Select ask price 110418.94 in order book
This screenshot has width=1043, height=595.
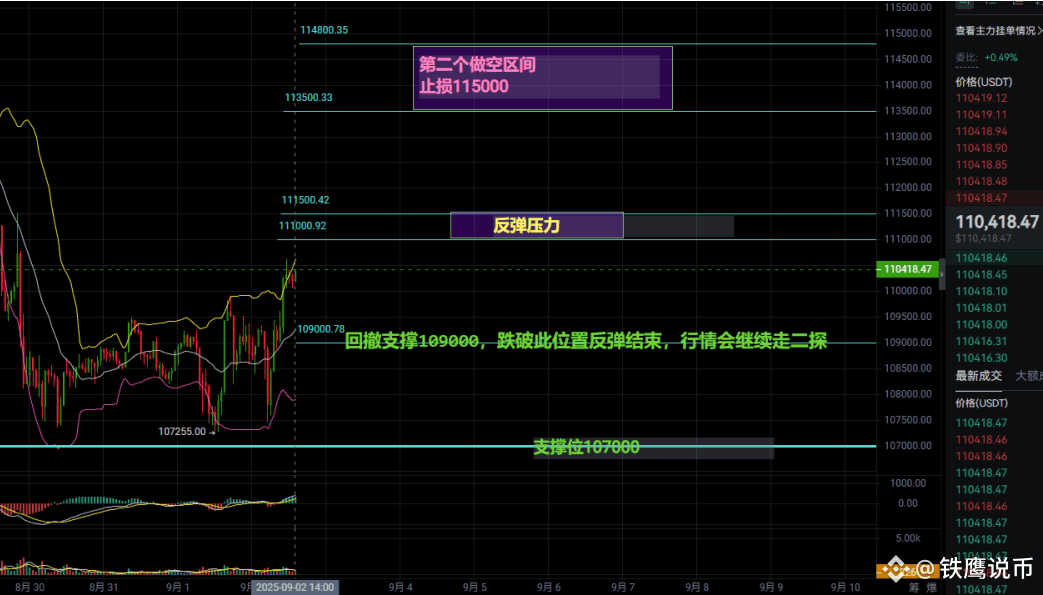981,131
